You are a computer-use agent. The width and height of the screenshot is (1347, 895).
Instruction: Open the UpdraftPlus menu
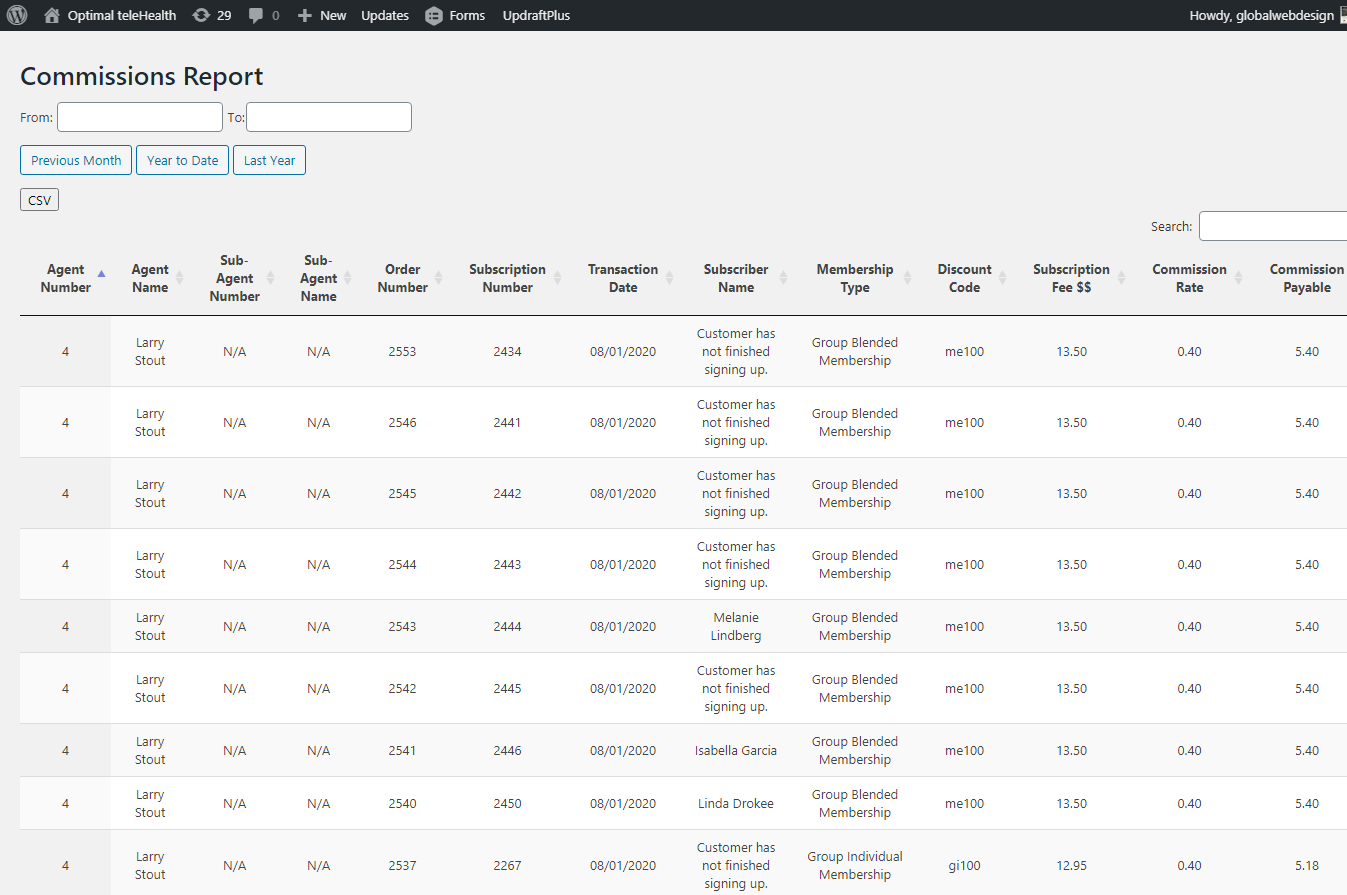pos(536,15)
